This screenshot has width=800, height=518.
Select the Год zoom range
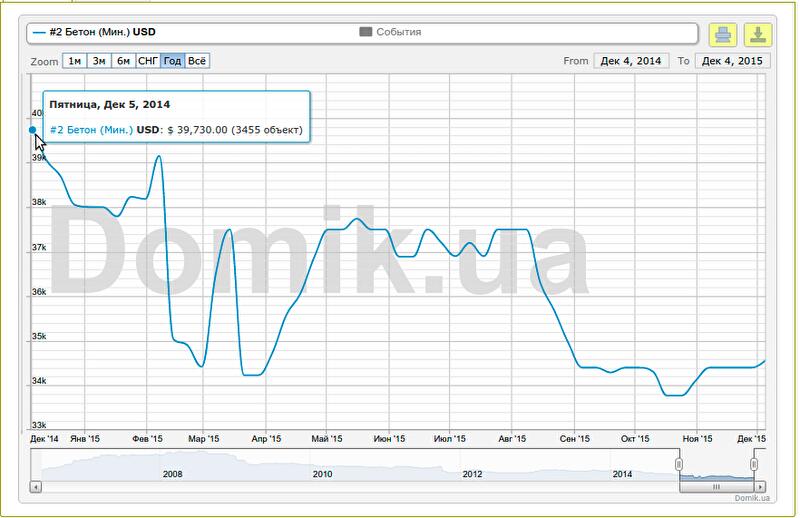(172, 61)
